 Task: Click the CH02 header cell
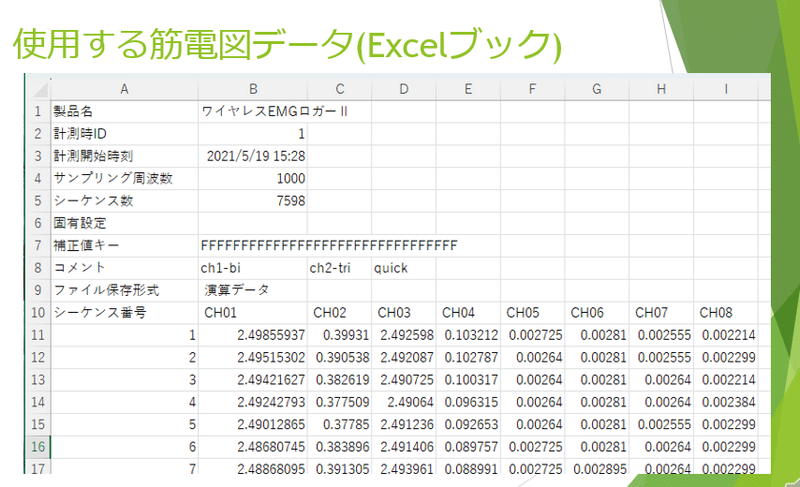click(340, 313)
